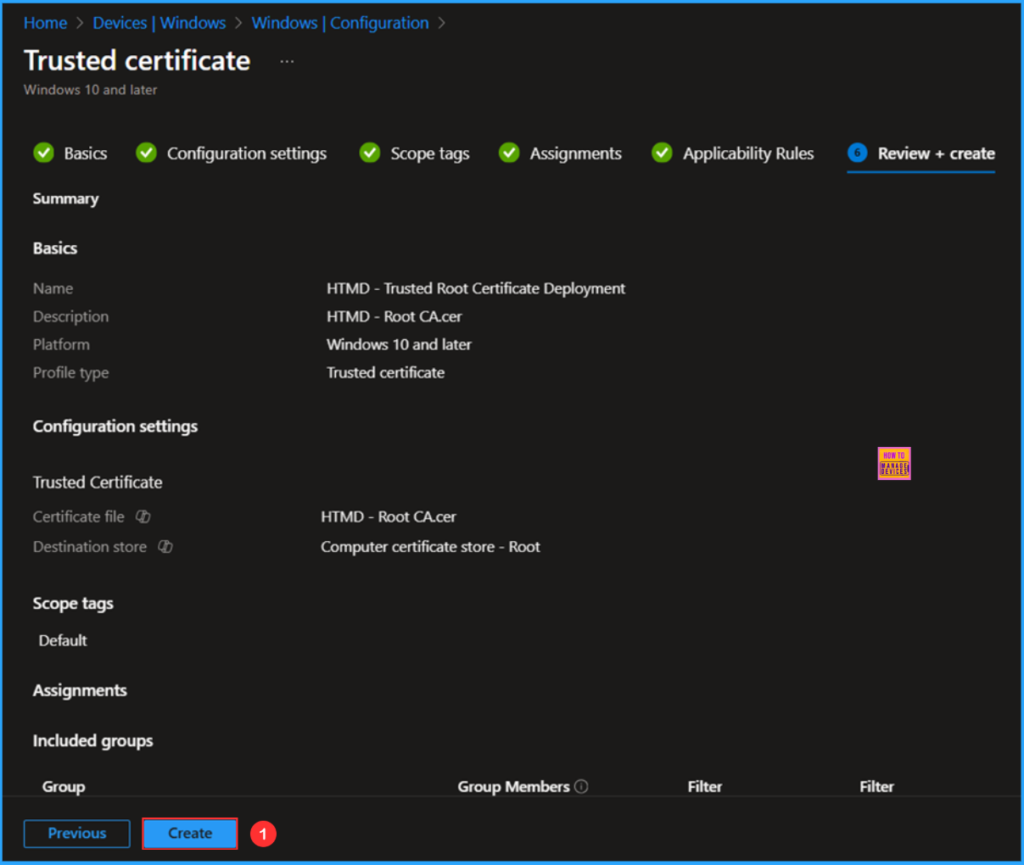Select the Group Members column header
Image resolution: width=1024 pixels, height=865 pixels.
[513, 787]
